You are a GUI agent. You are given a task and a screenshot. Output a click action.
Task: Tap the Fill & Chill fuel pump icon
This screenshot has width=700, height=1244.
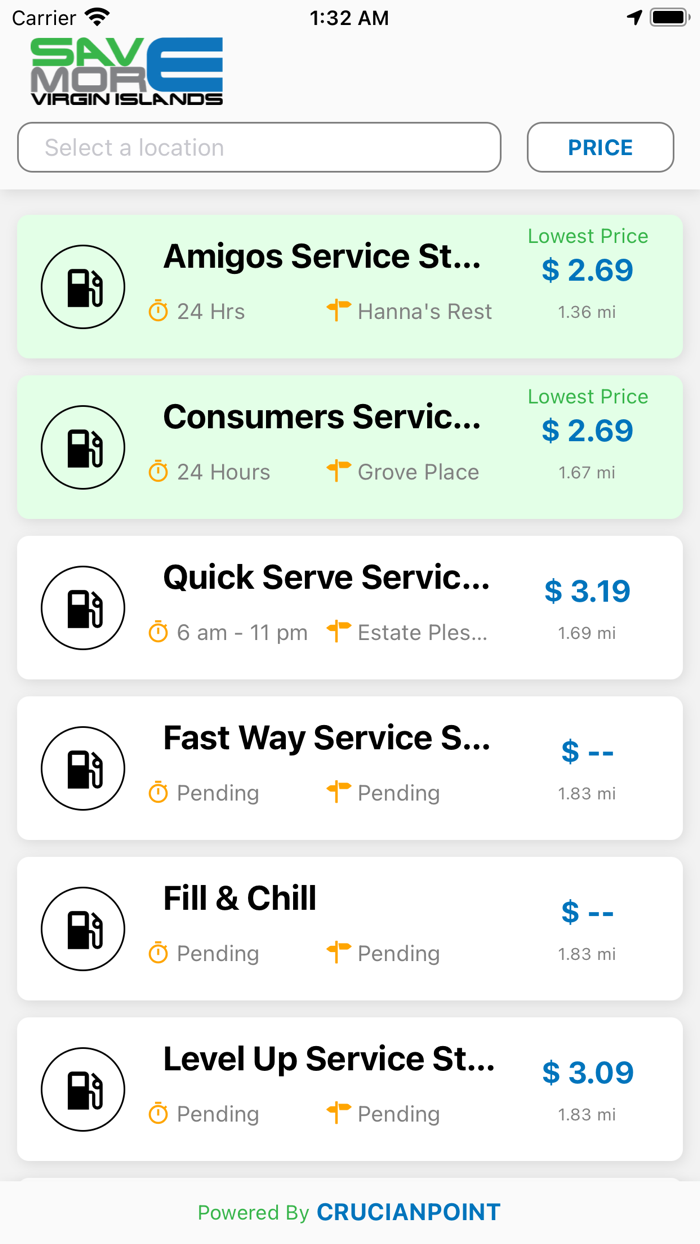pos(83,929)
